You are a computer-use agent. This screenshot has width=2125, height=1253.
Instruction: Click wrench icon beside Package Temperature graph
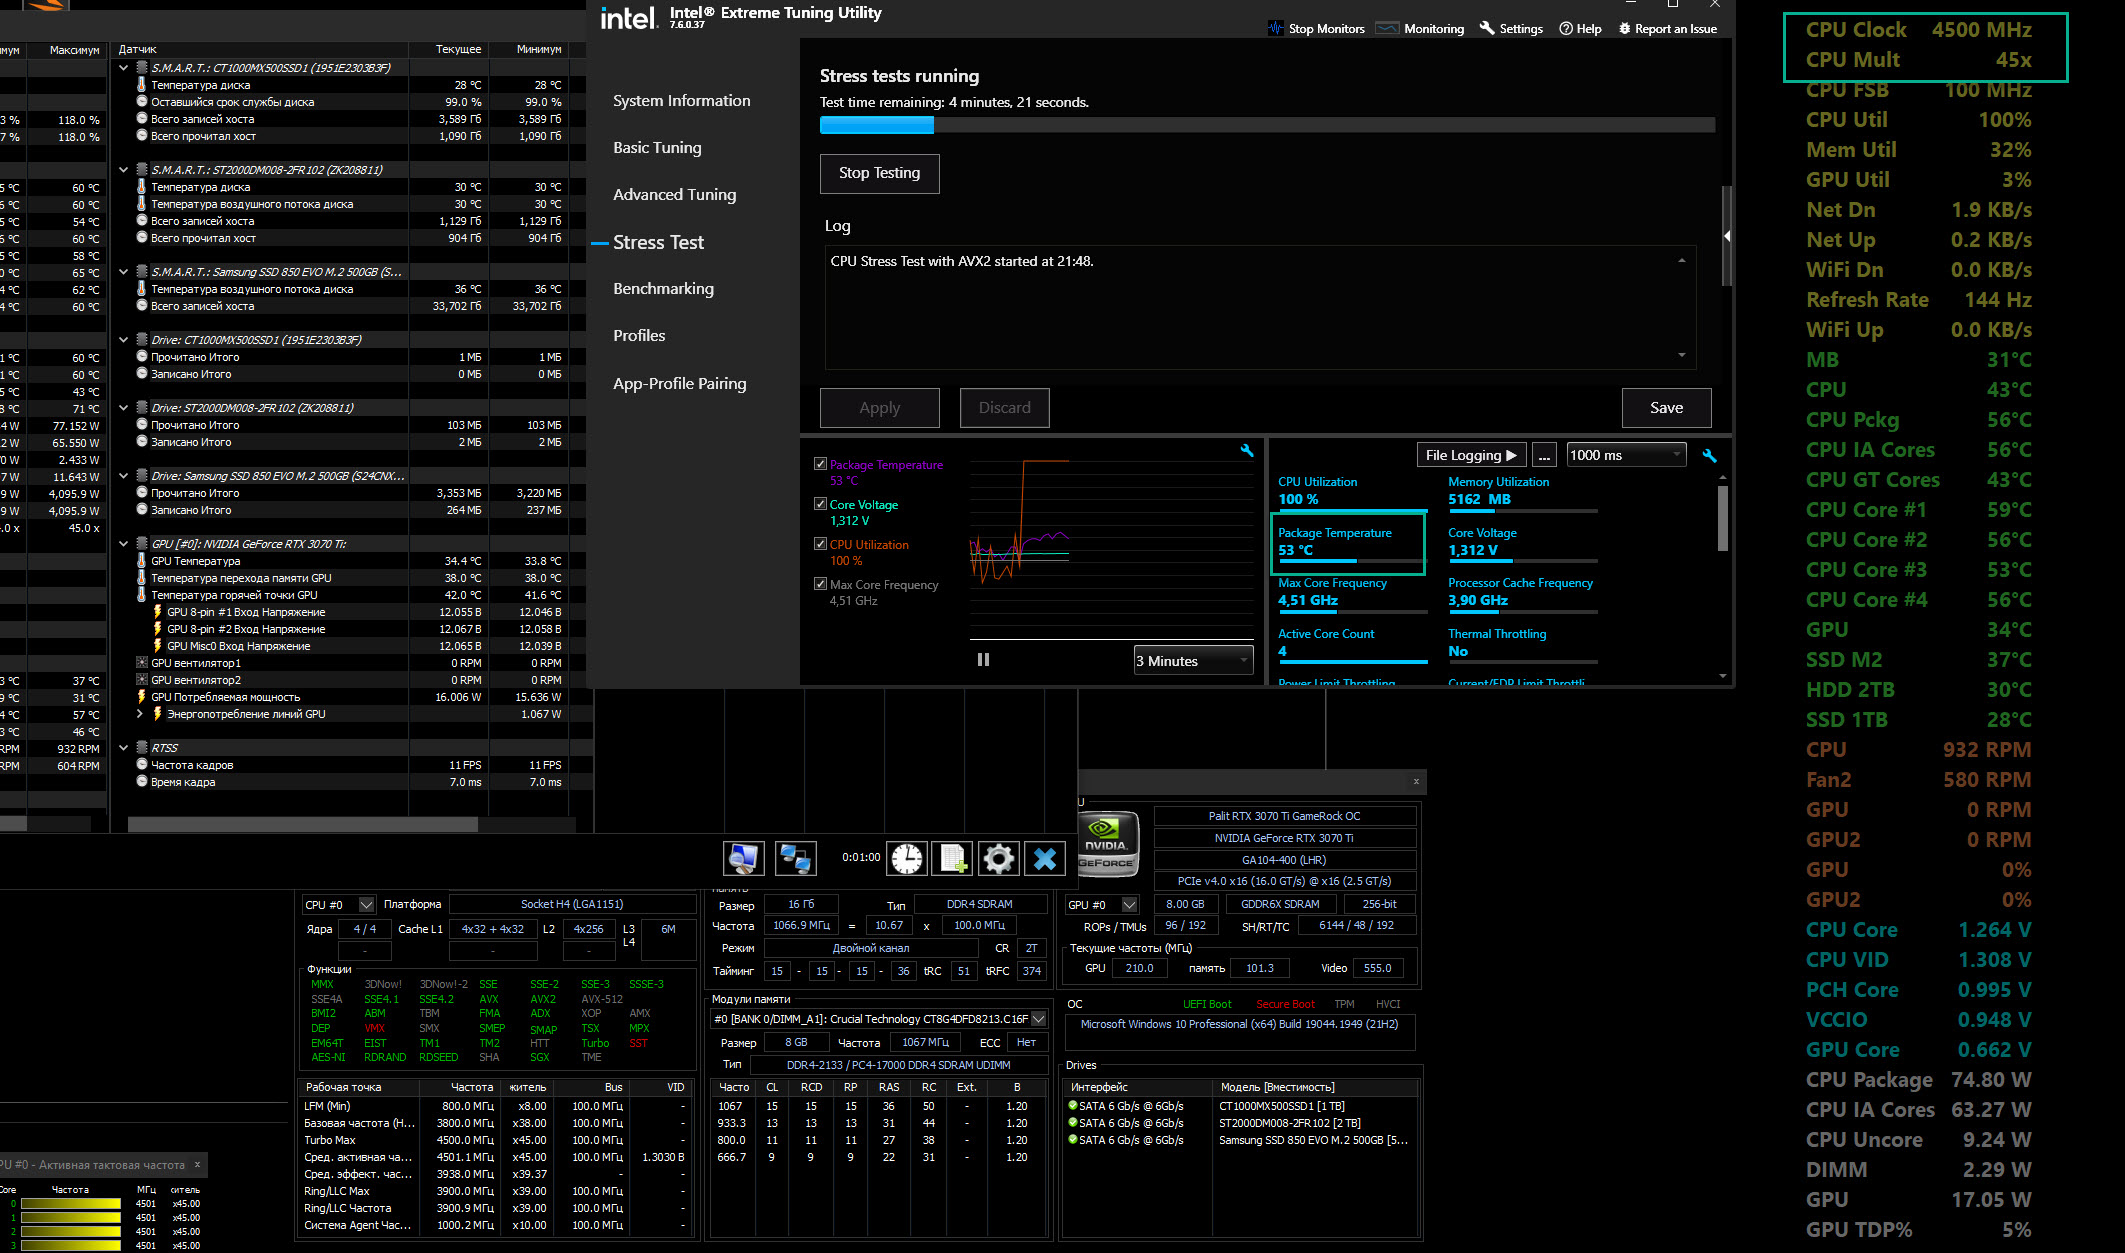pos(1247,451)
